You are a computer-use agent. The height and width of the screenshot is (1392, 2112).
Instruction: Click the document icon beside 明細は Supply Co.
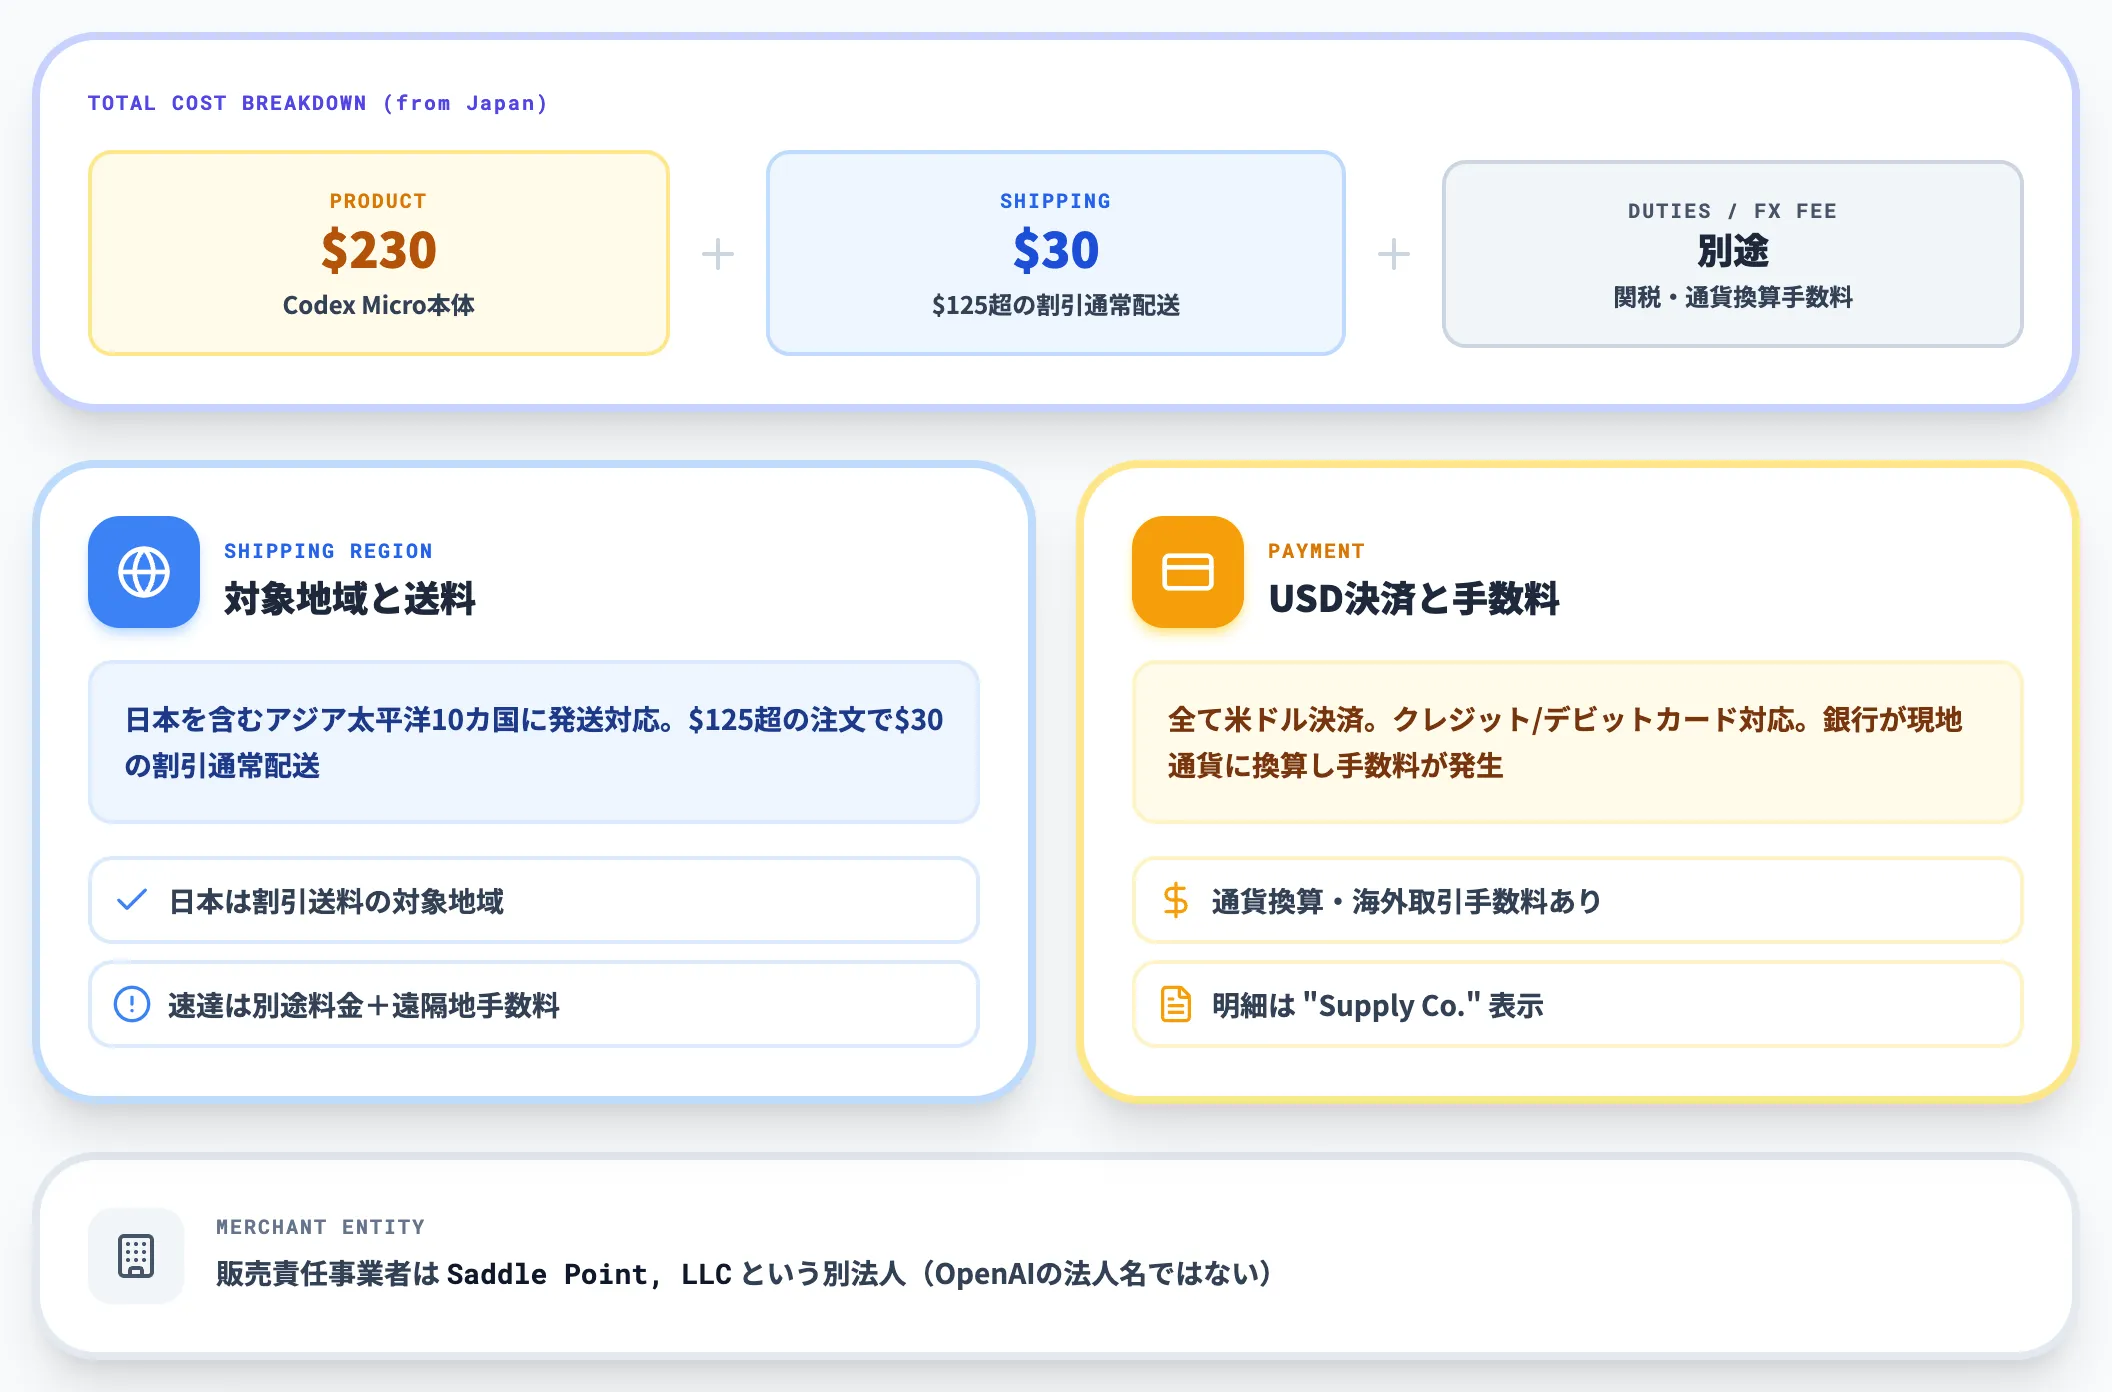tap(1176, 1004)
